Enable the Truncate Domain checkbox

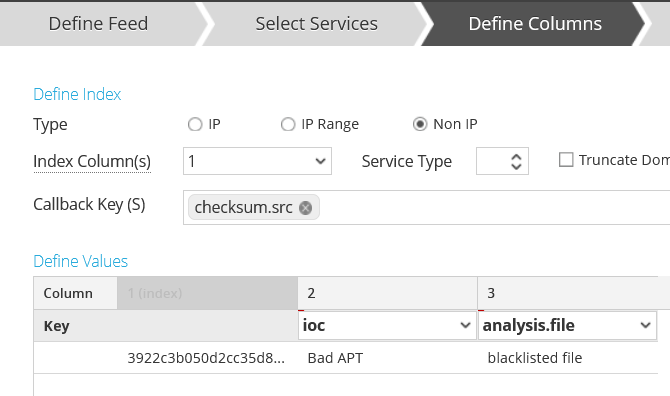pyautogui.click(x=566, y=160)
